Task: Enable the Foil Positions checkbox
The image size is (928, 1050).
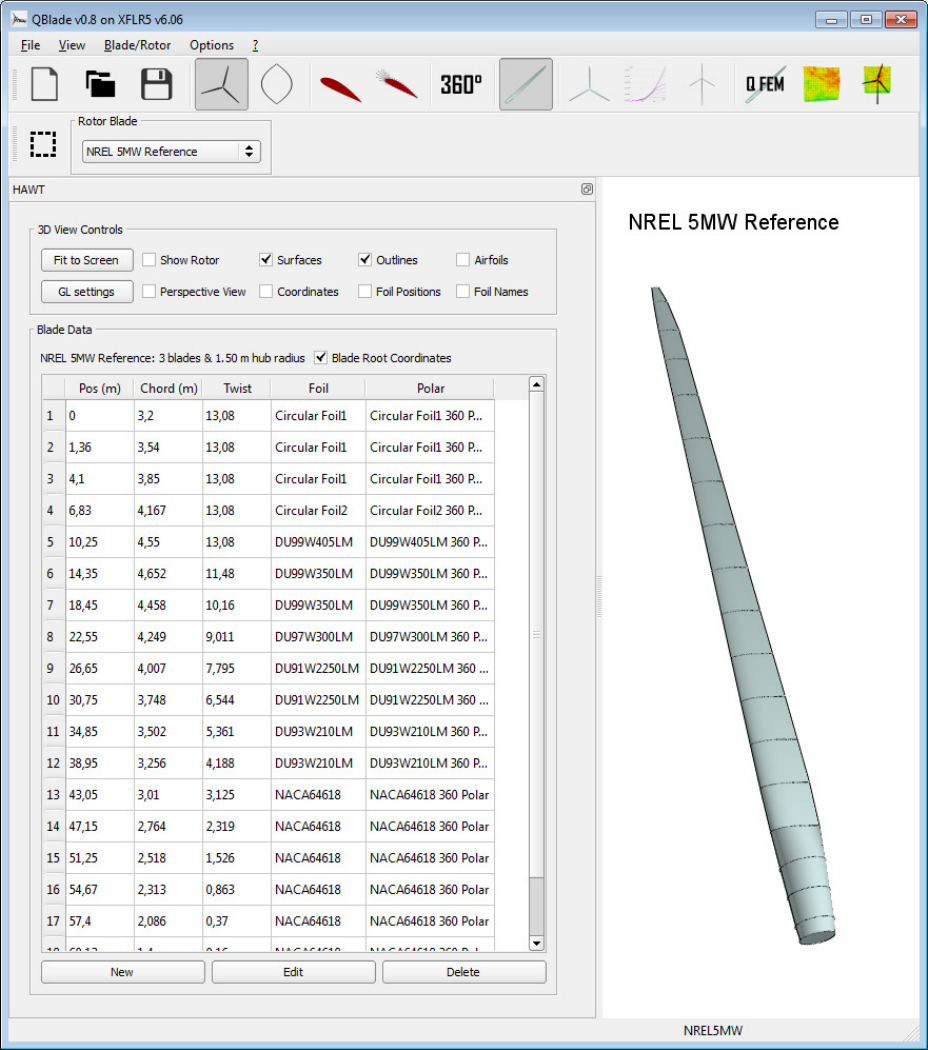Action: click(365, 291)
